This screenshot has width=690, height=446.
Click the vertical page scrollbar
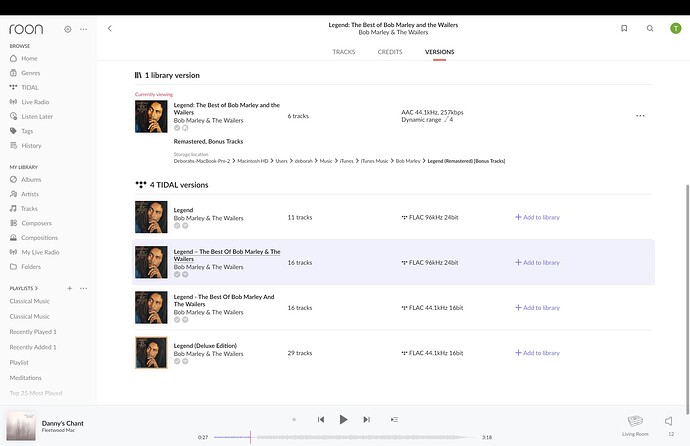click(x=687, y=299)
